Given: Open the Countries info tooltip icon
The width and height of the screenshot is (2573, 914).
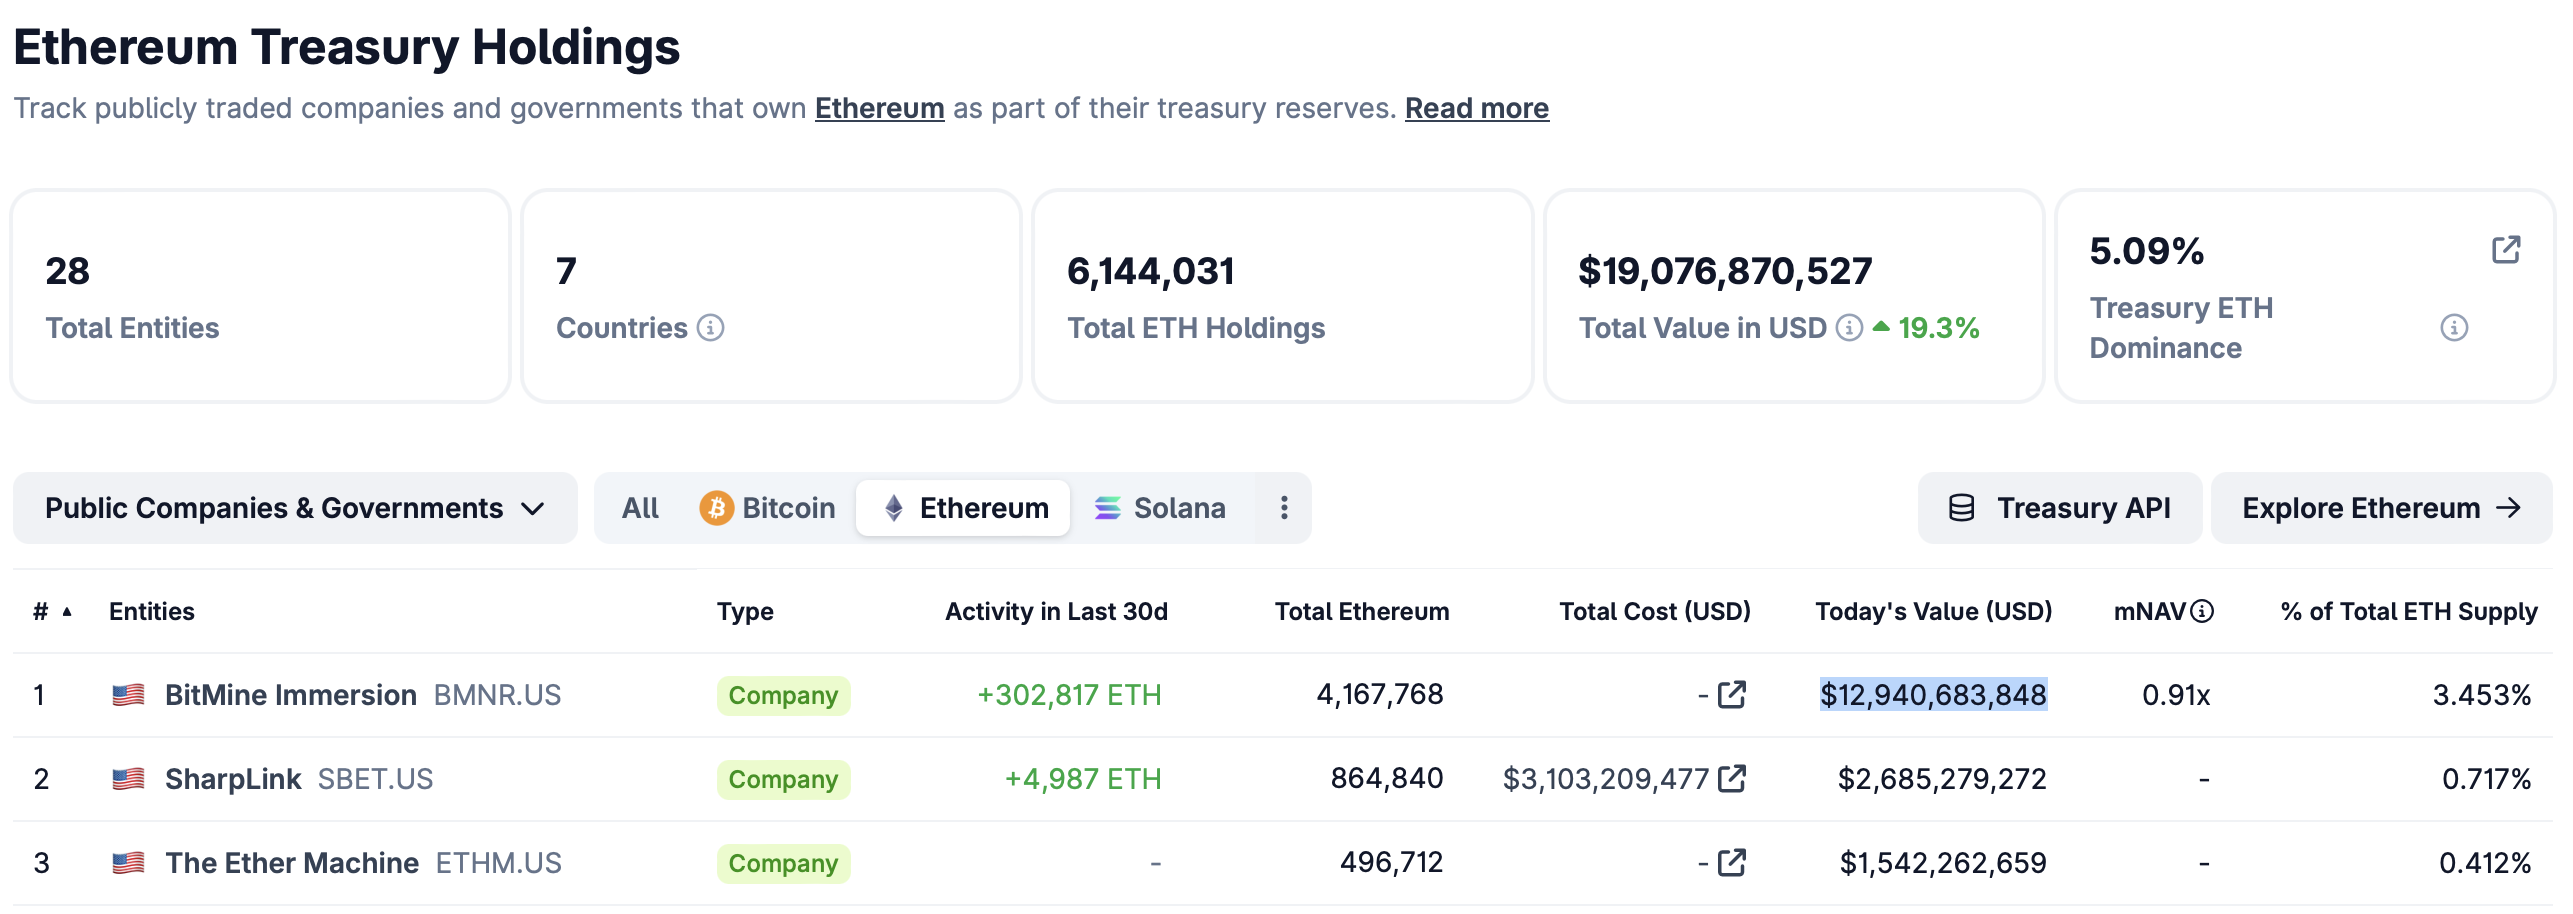Looking at the screenshot, I should tap(710, 326).
